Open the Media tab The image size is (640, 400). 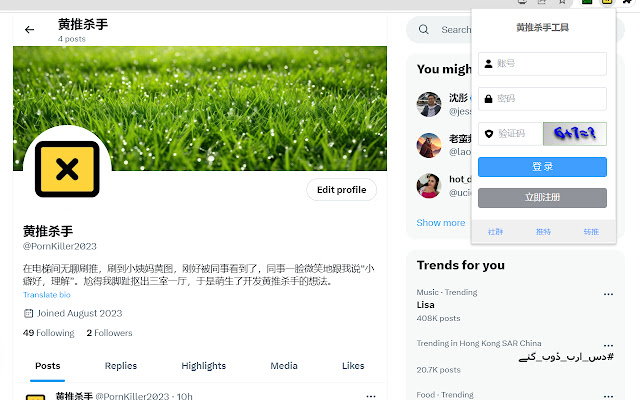[284, 366]
